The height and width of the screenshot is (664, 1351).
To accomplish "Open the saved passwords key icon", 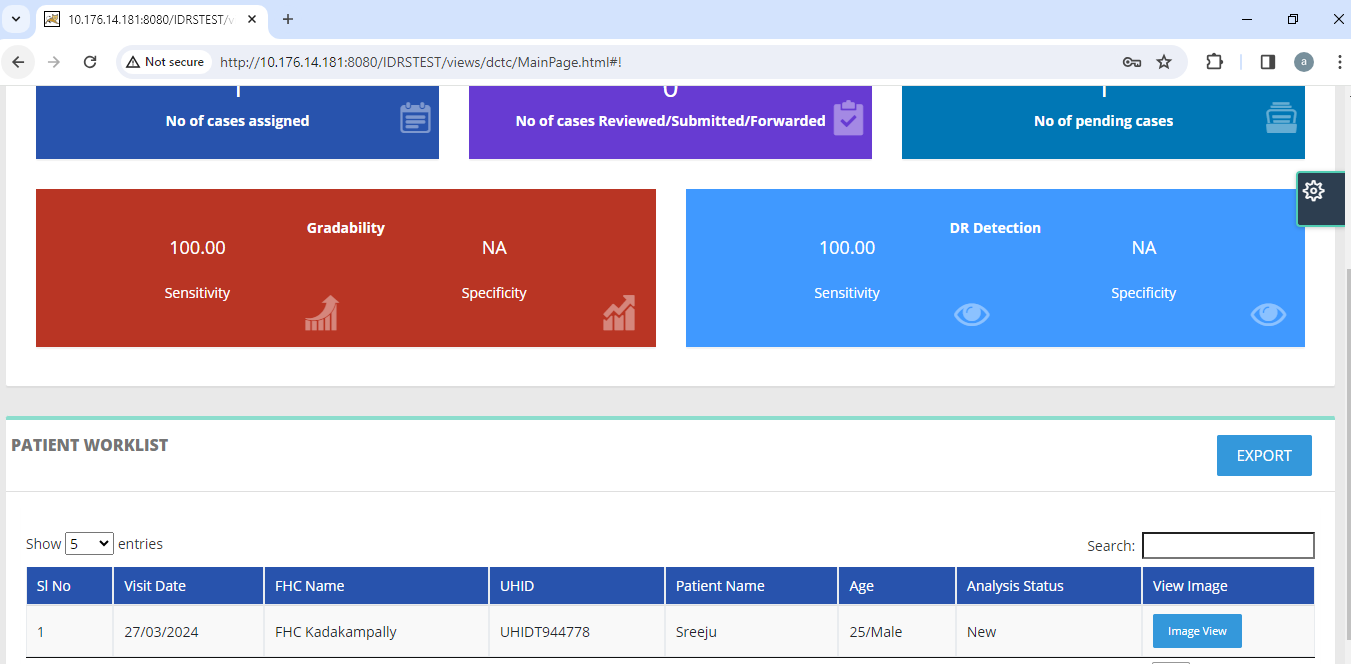I will pyautogui.click(x=1132, y=62).
